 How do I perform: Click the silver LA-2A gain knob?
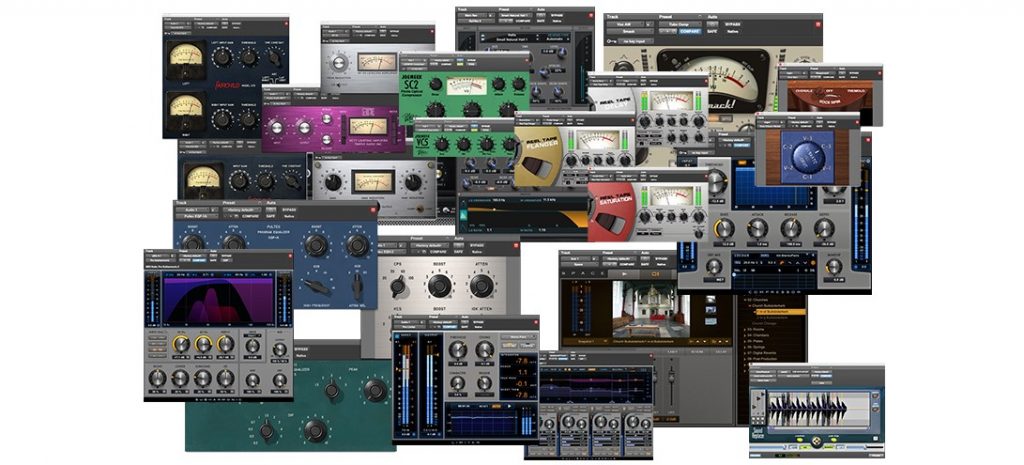tap(334, 183)
